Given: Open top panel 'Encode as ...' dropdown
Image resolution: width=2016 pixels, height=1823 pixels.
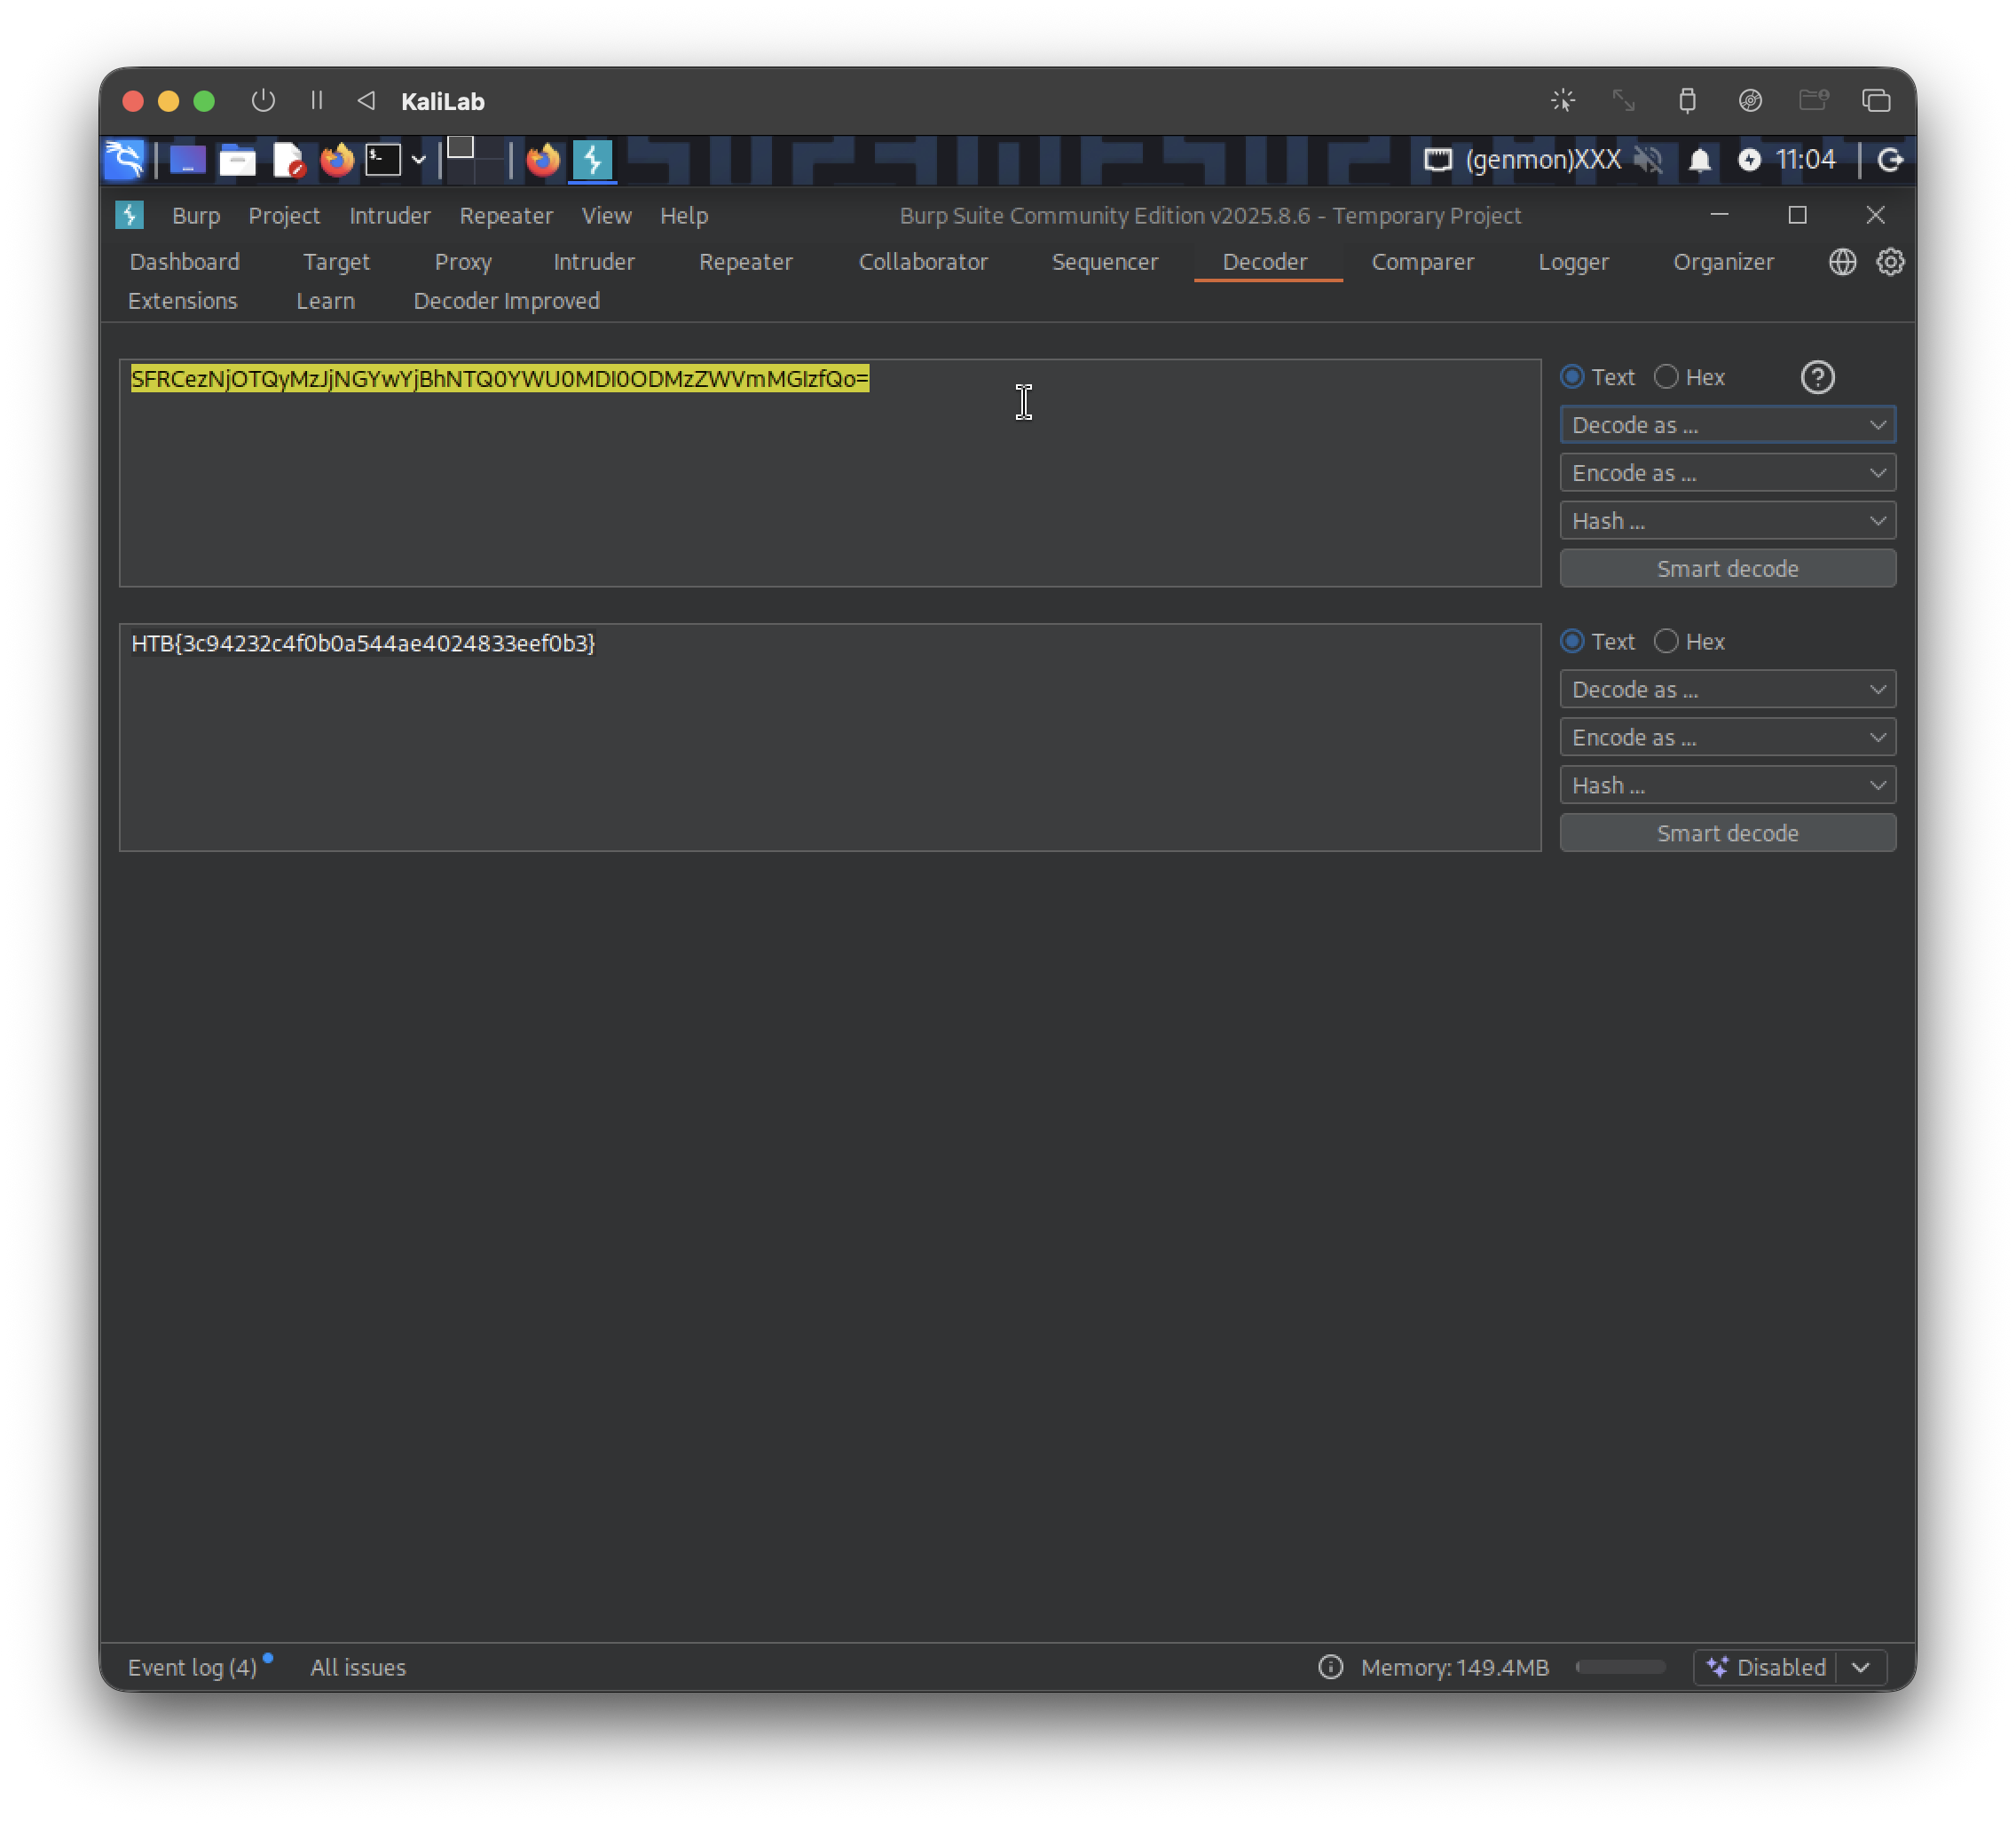Looking at the screenshot, I should click(1727, 473).
